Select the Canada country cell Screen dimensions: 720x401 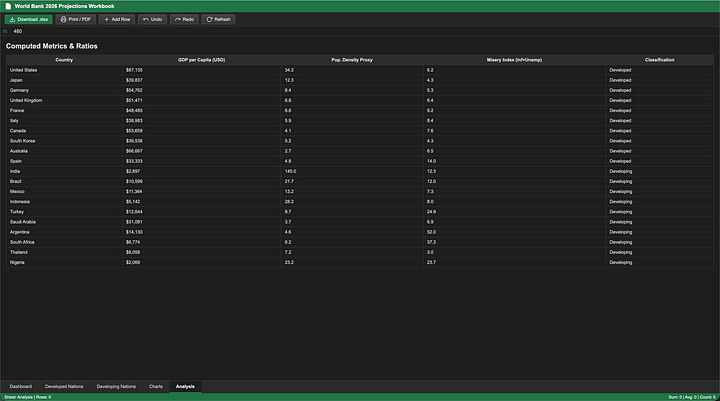tap(64, 130)
